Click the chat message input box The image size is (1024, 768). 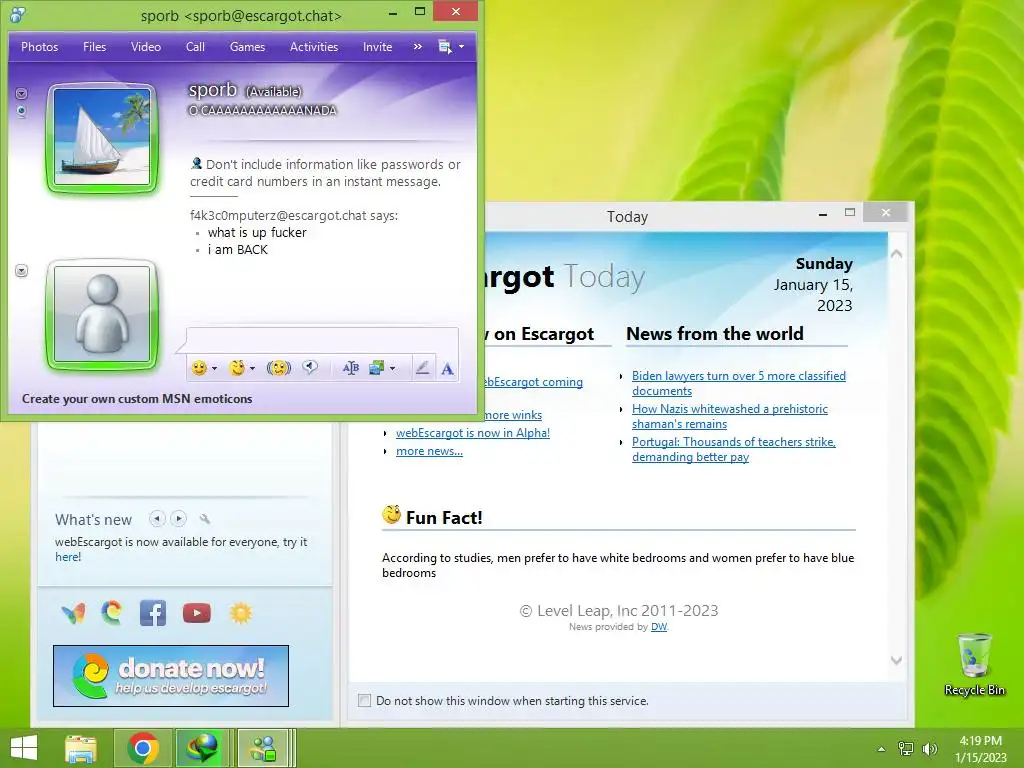[x=322, y=342]
